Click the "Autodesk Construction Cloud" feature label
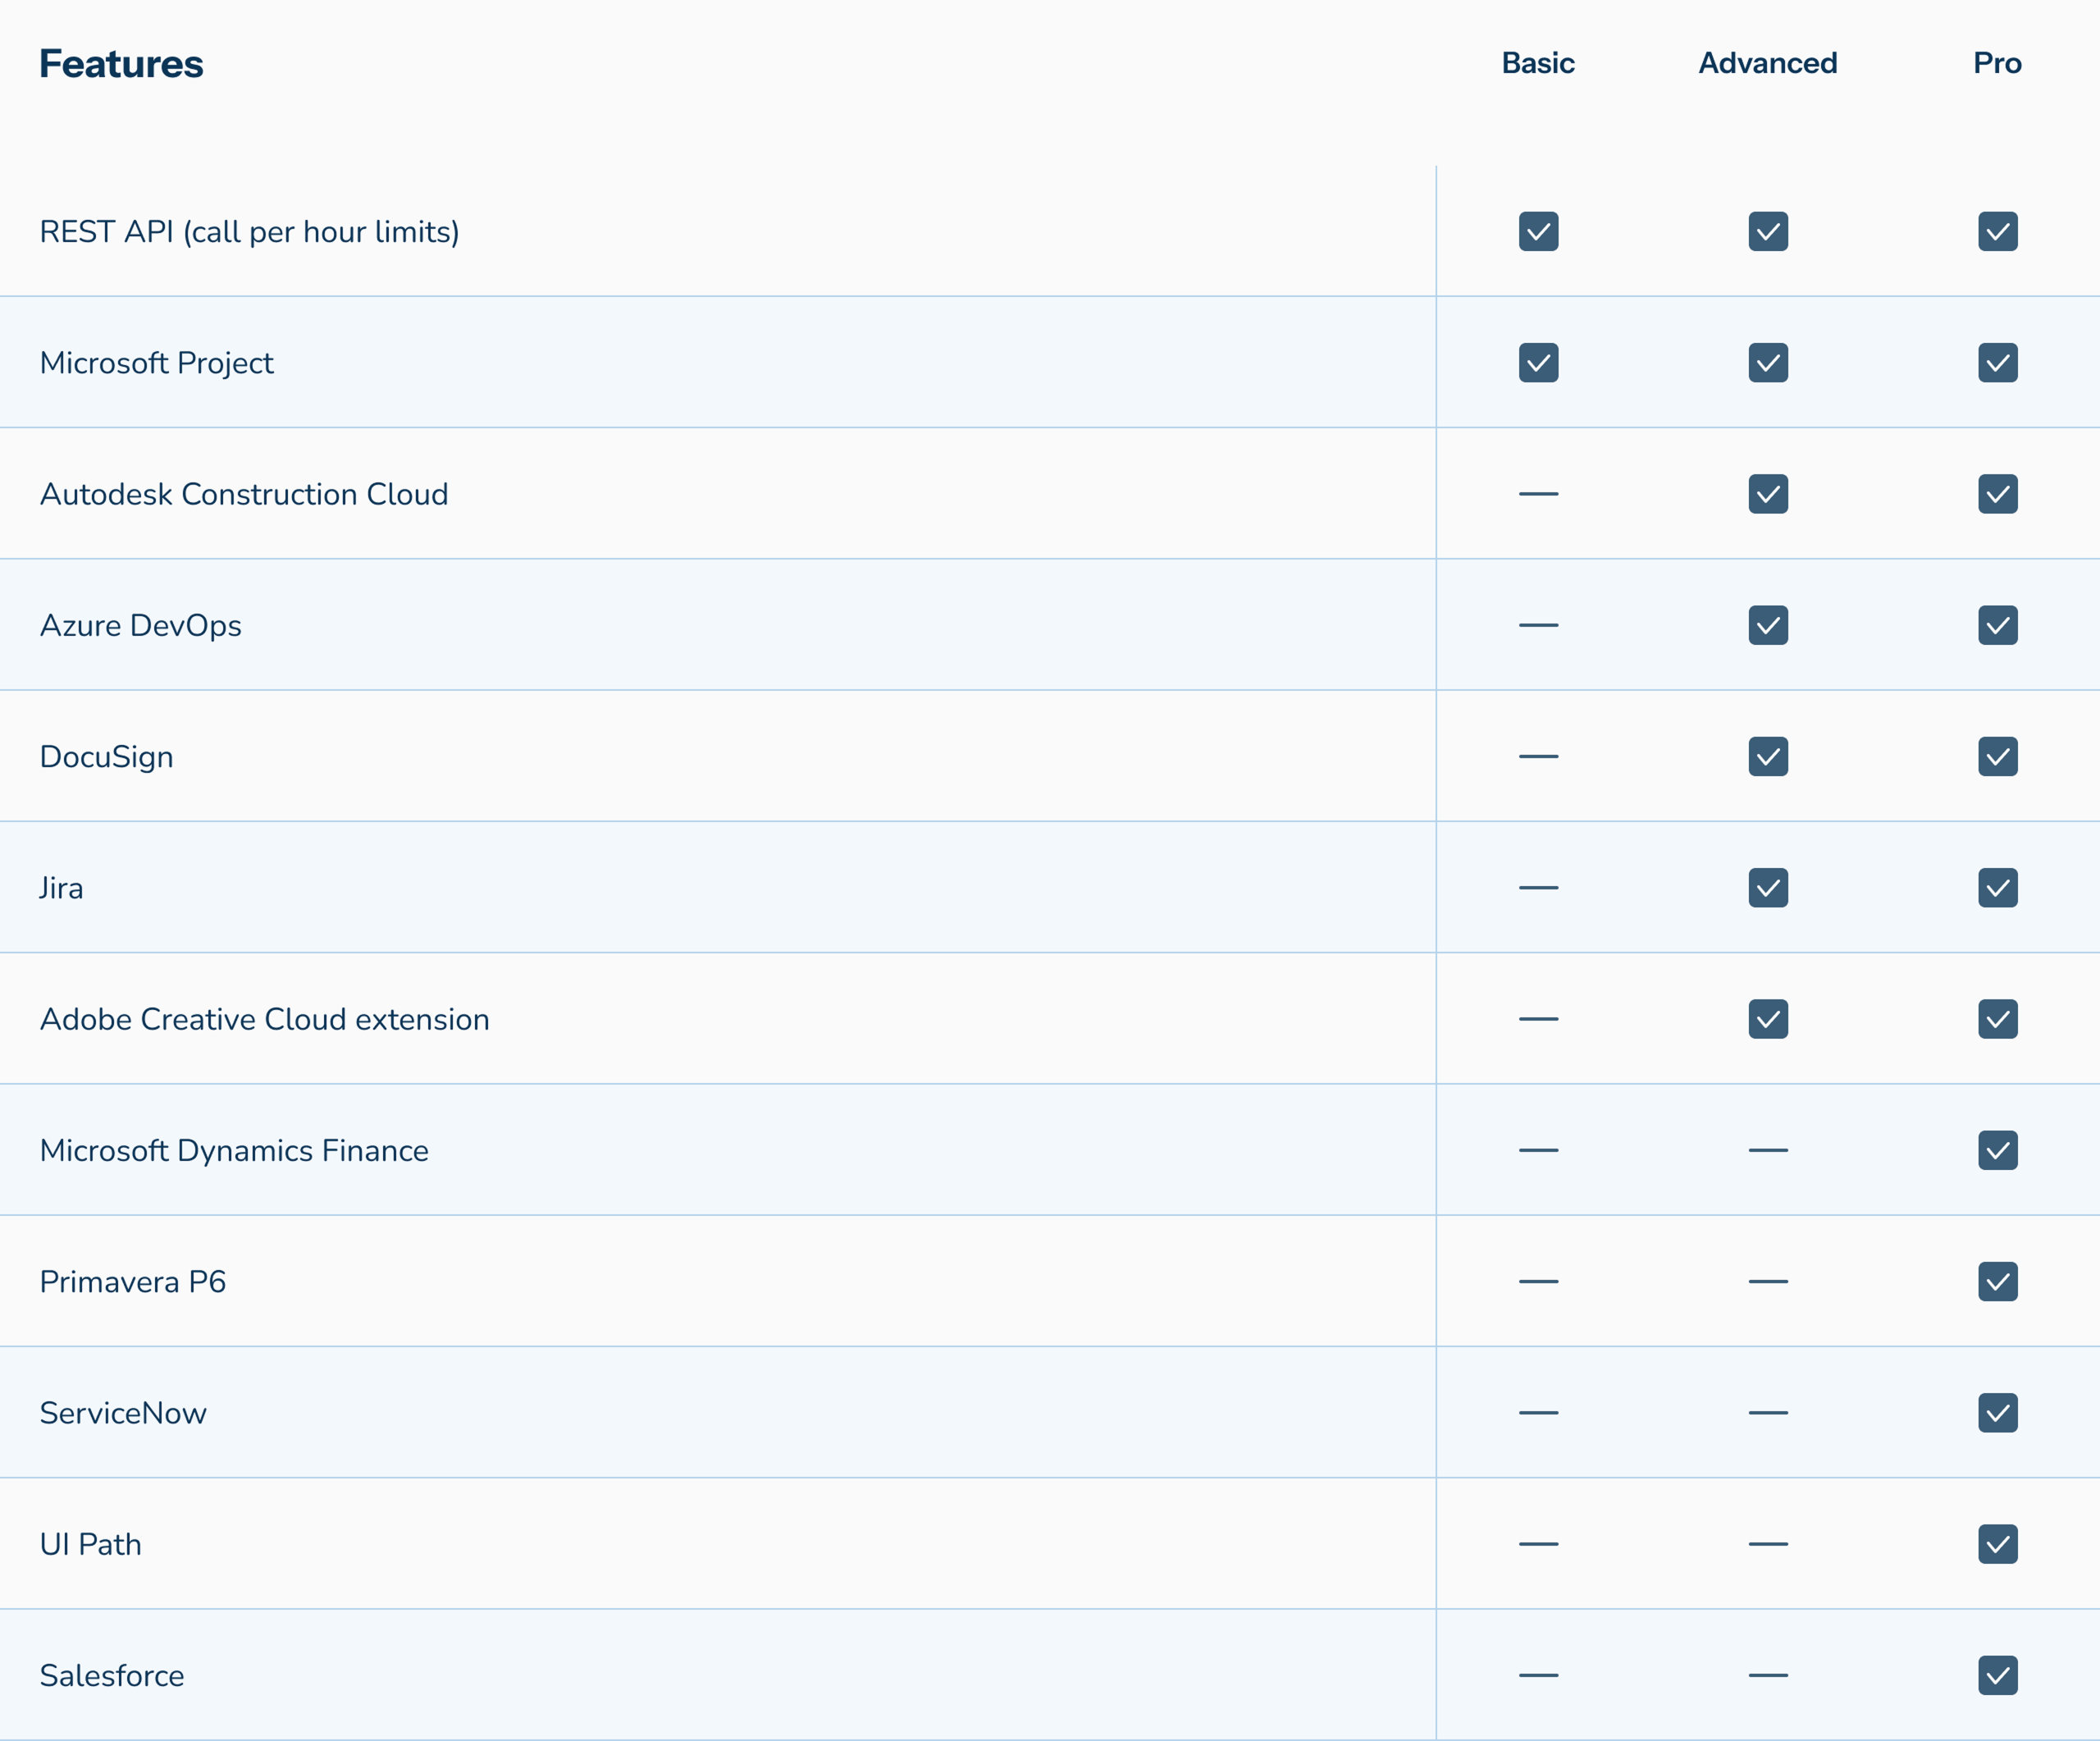This screenshot has height=1741, width=2100. pyautogui.click(x=244, y=494)
